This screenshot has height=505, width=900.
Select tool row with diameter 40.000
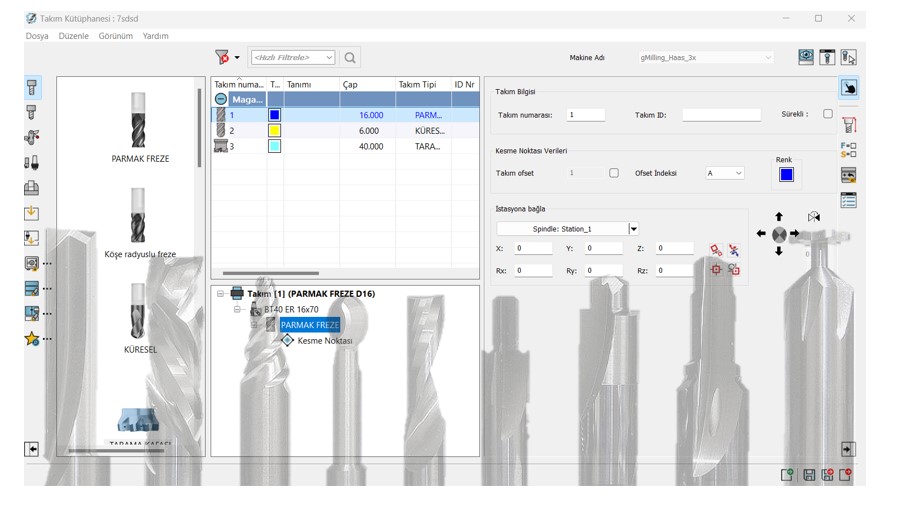(x=345, y=146)
